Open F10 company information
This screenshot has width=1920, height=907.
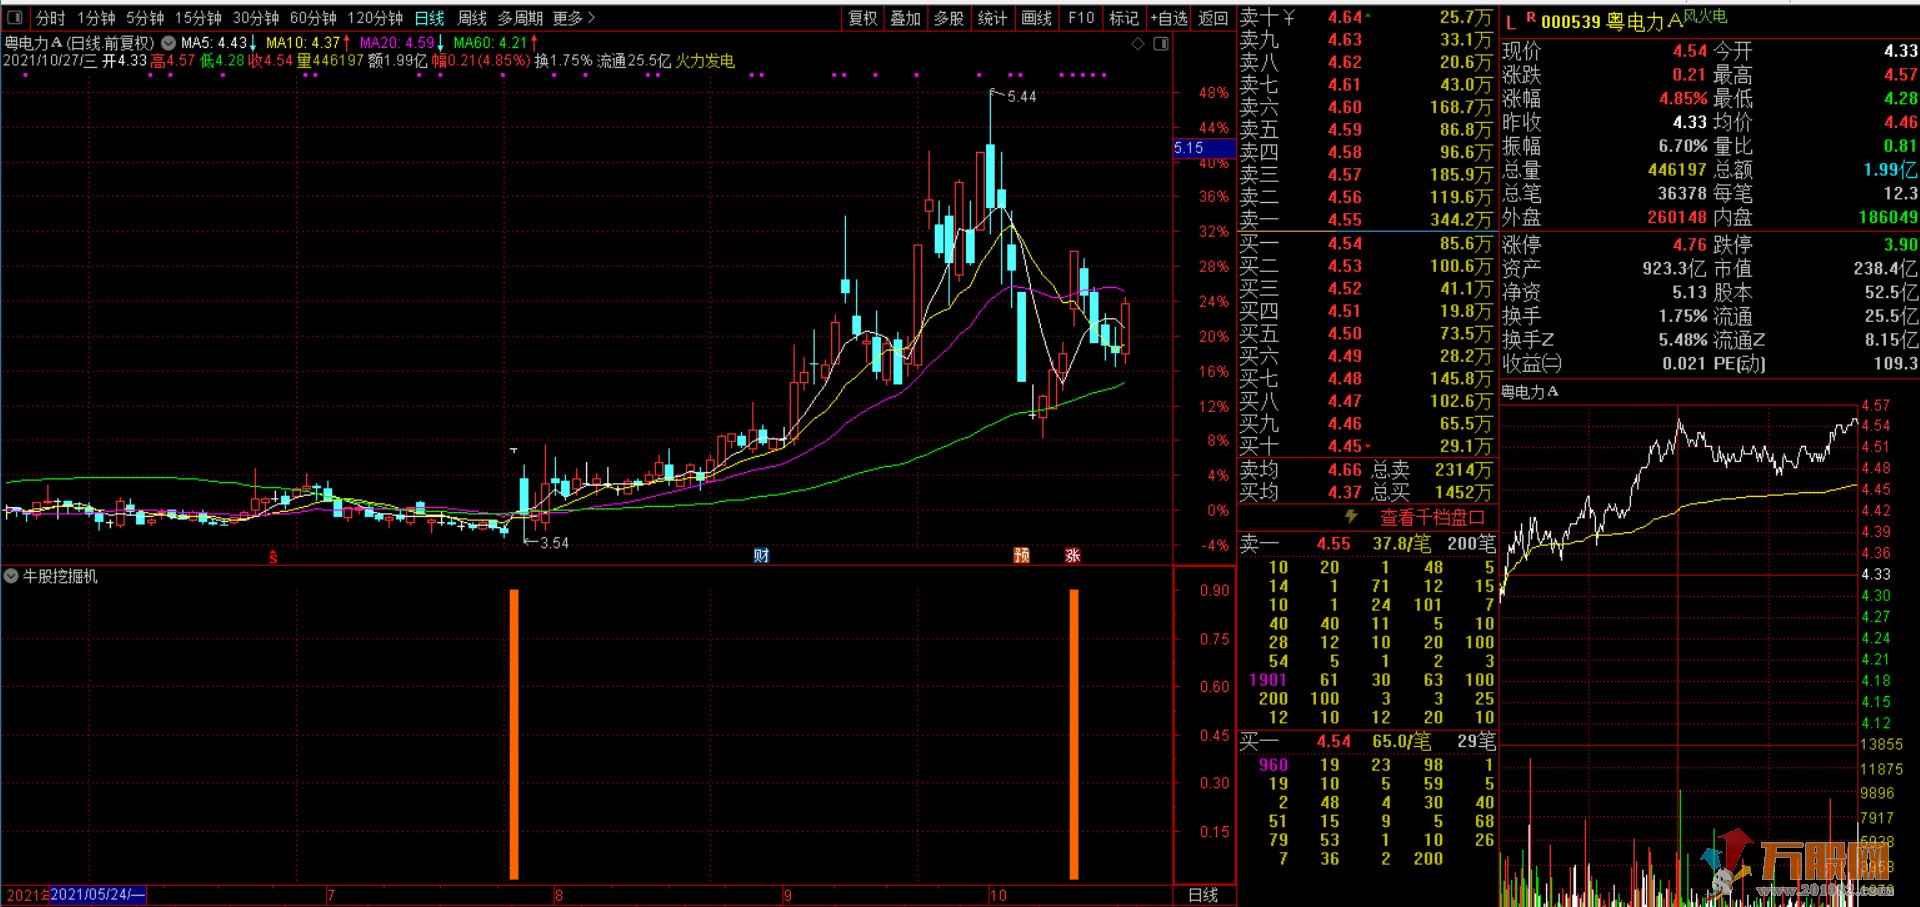pyautogui.click(x=1080, y=18)
